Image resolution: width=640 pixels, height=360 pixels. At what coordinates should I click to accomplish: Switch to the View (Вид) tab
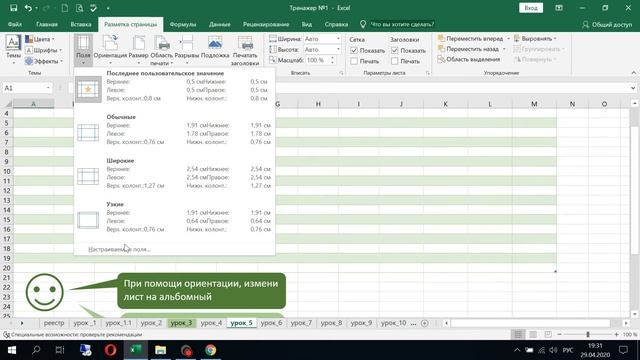click(307, 24)
